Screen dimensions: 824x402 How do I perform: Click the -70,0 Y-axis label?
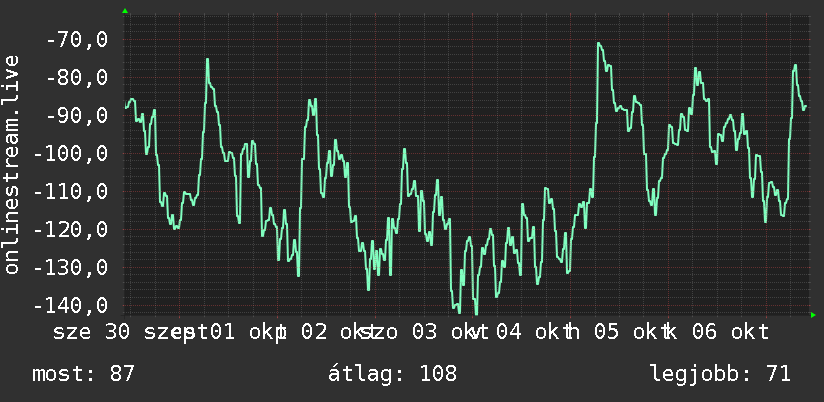(77, 39)
